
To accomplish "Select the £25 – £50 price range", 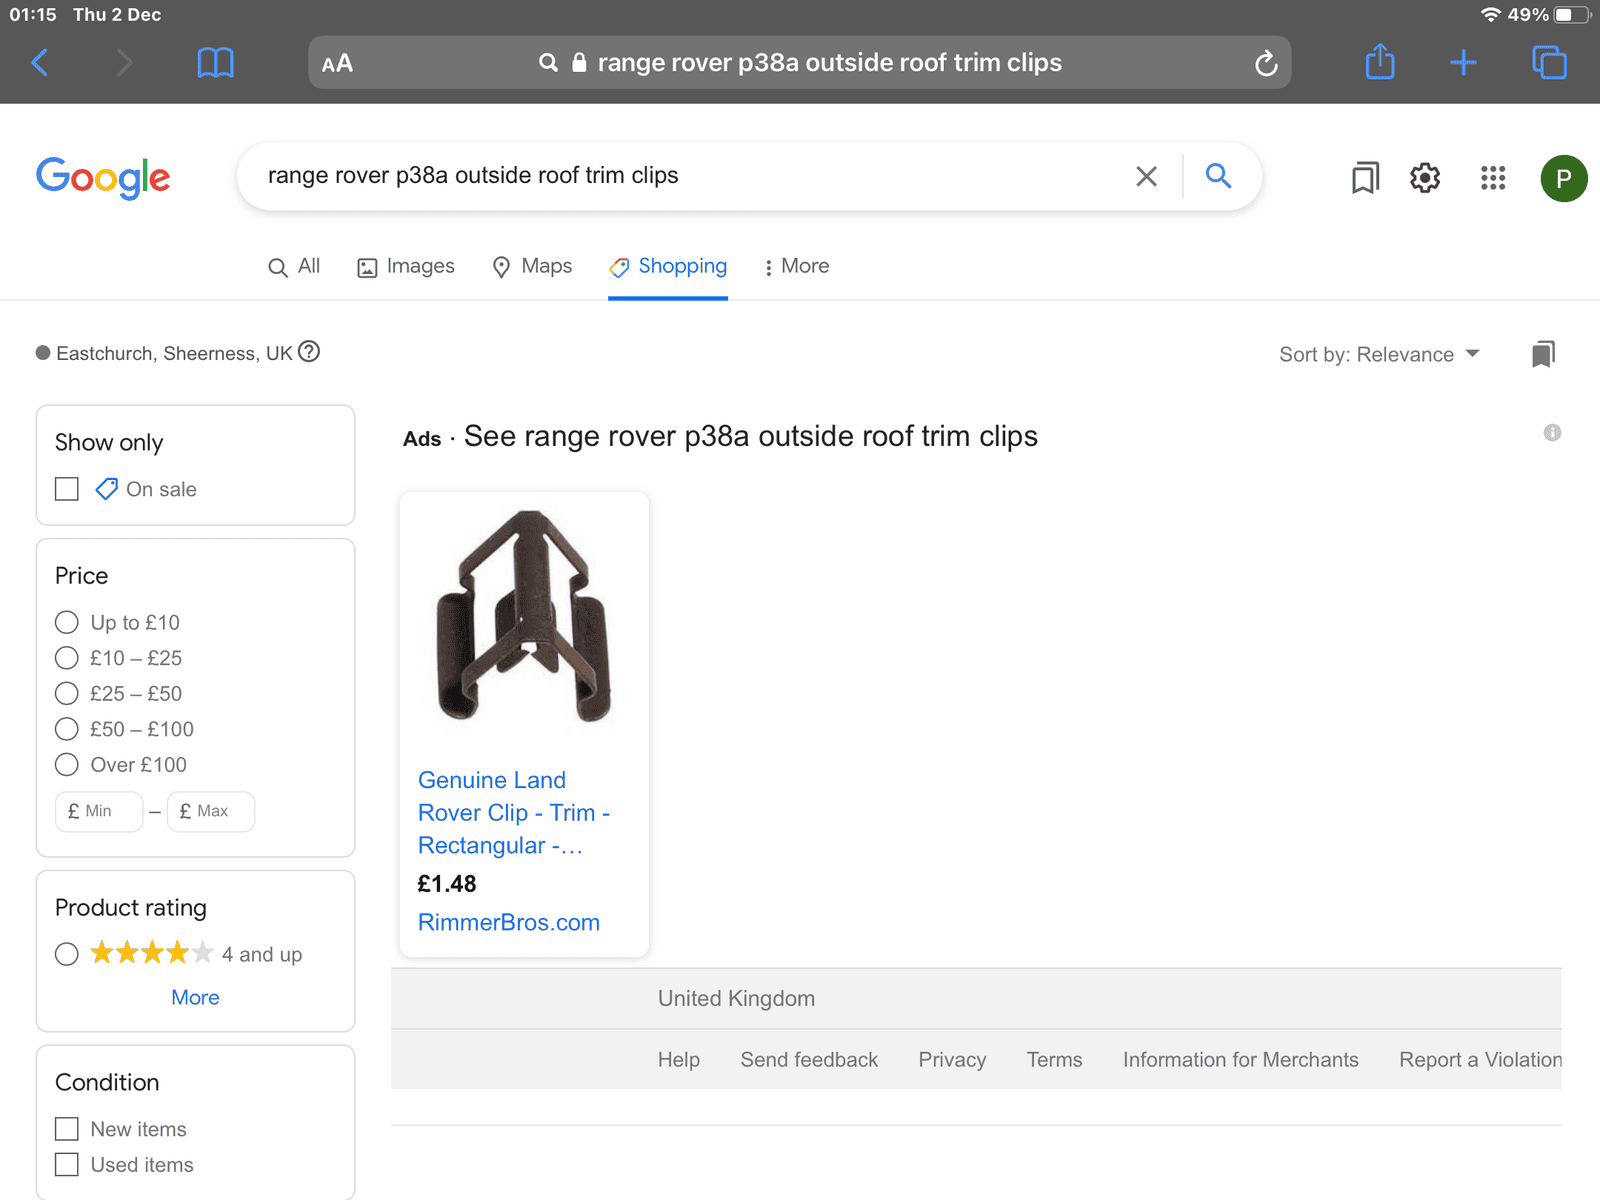I will coord(67,693).
